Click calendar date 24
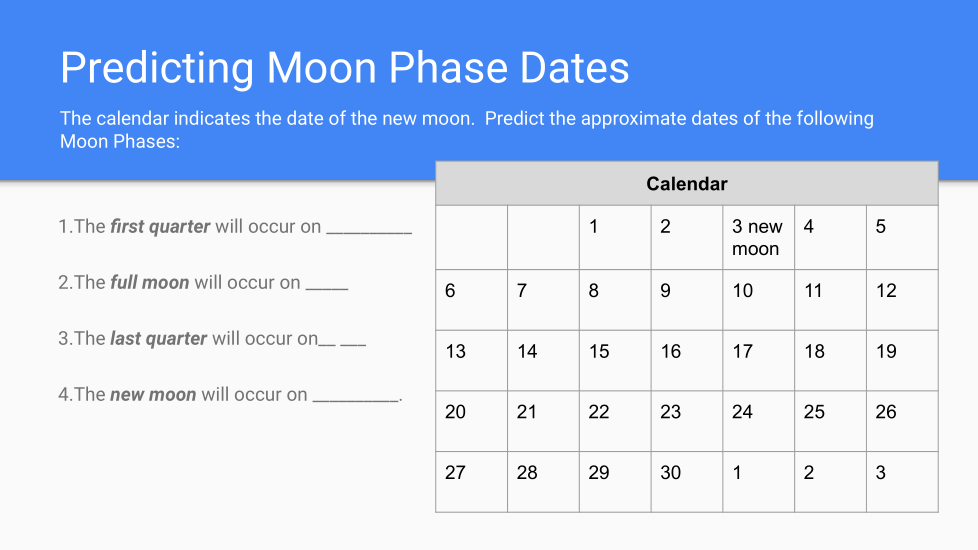 [758, 420]
